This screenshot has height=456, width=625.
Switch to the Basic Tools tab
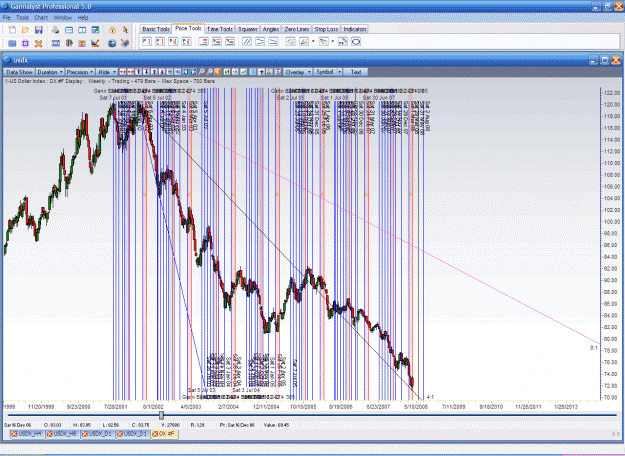click(156, 29)
